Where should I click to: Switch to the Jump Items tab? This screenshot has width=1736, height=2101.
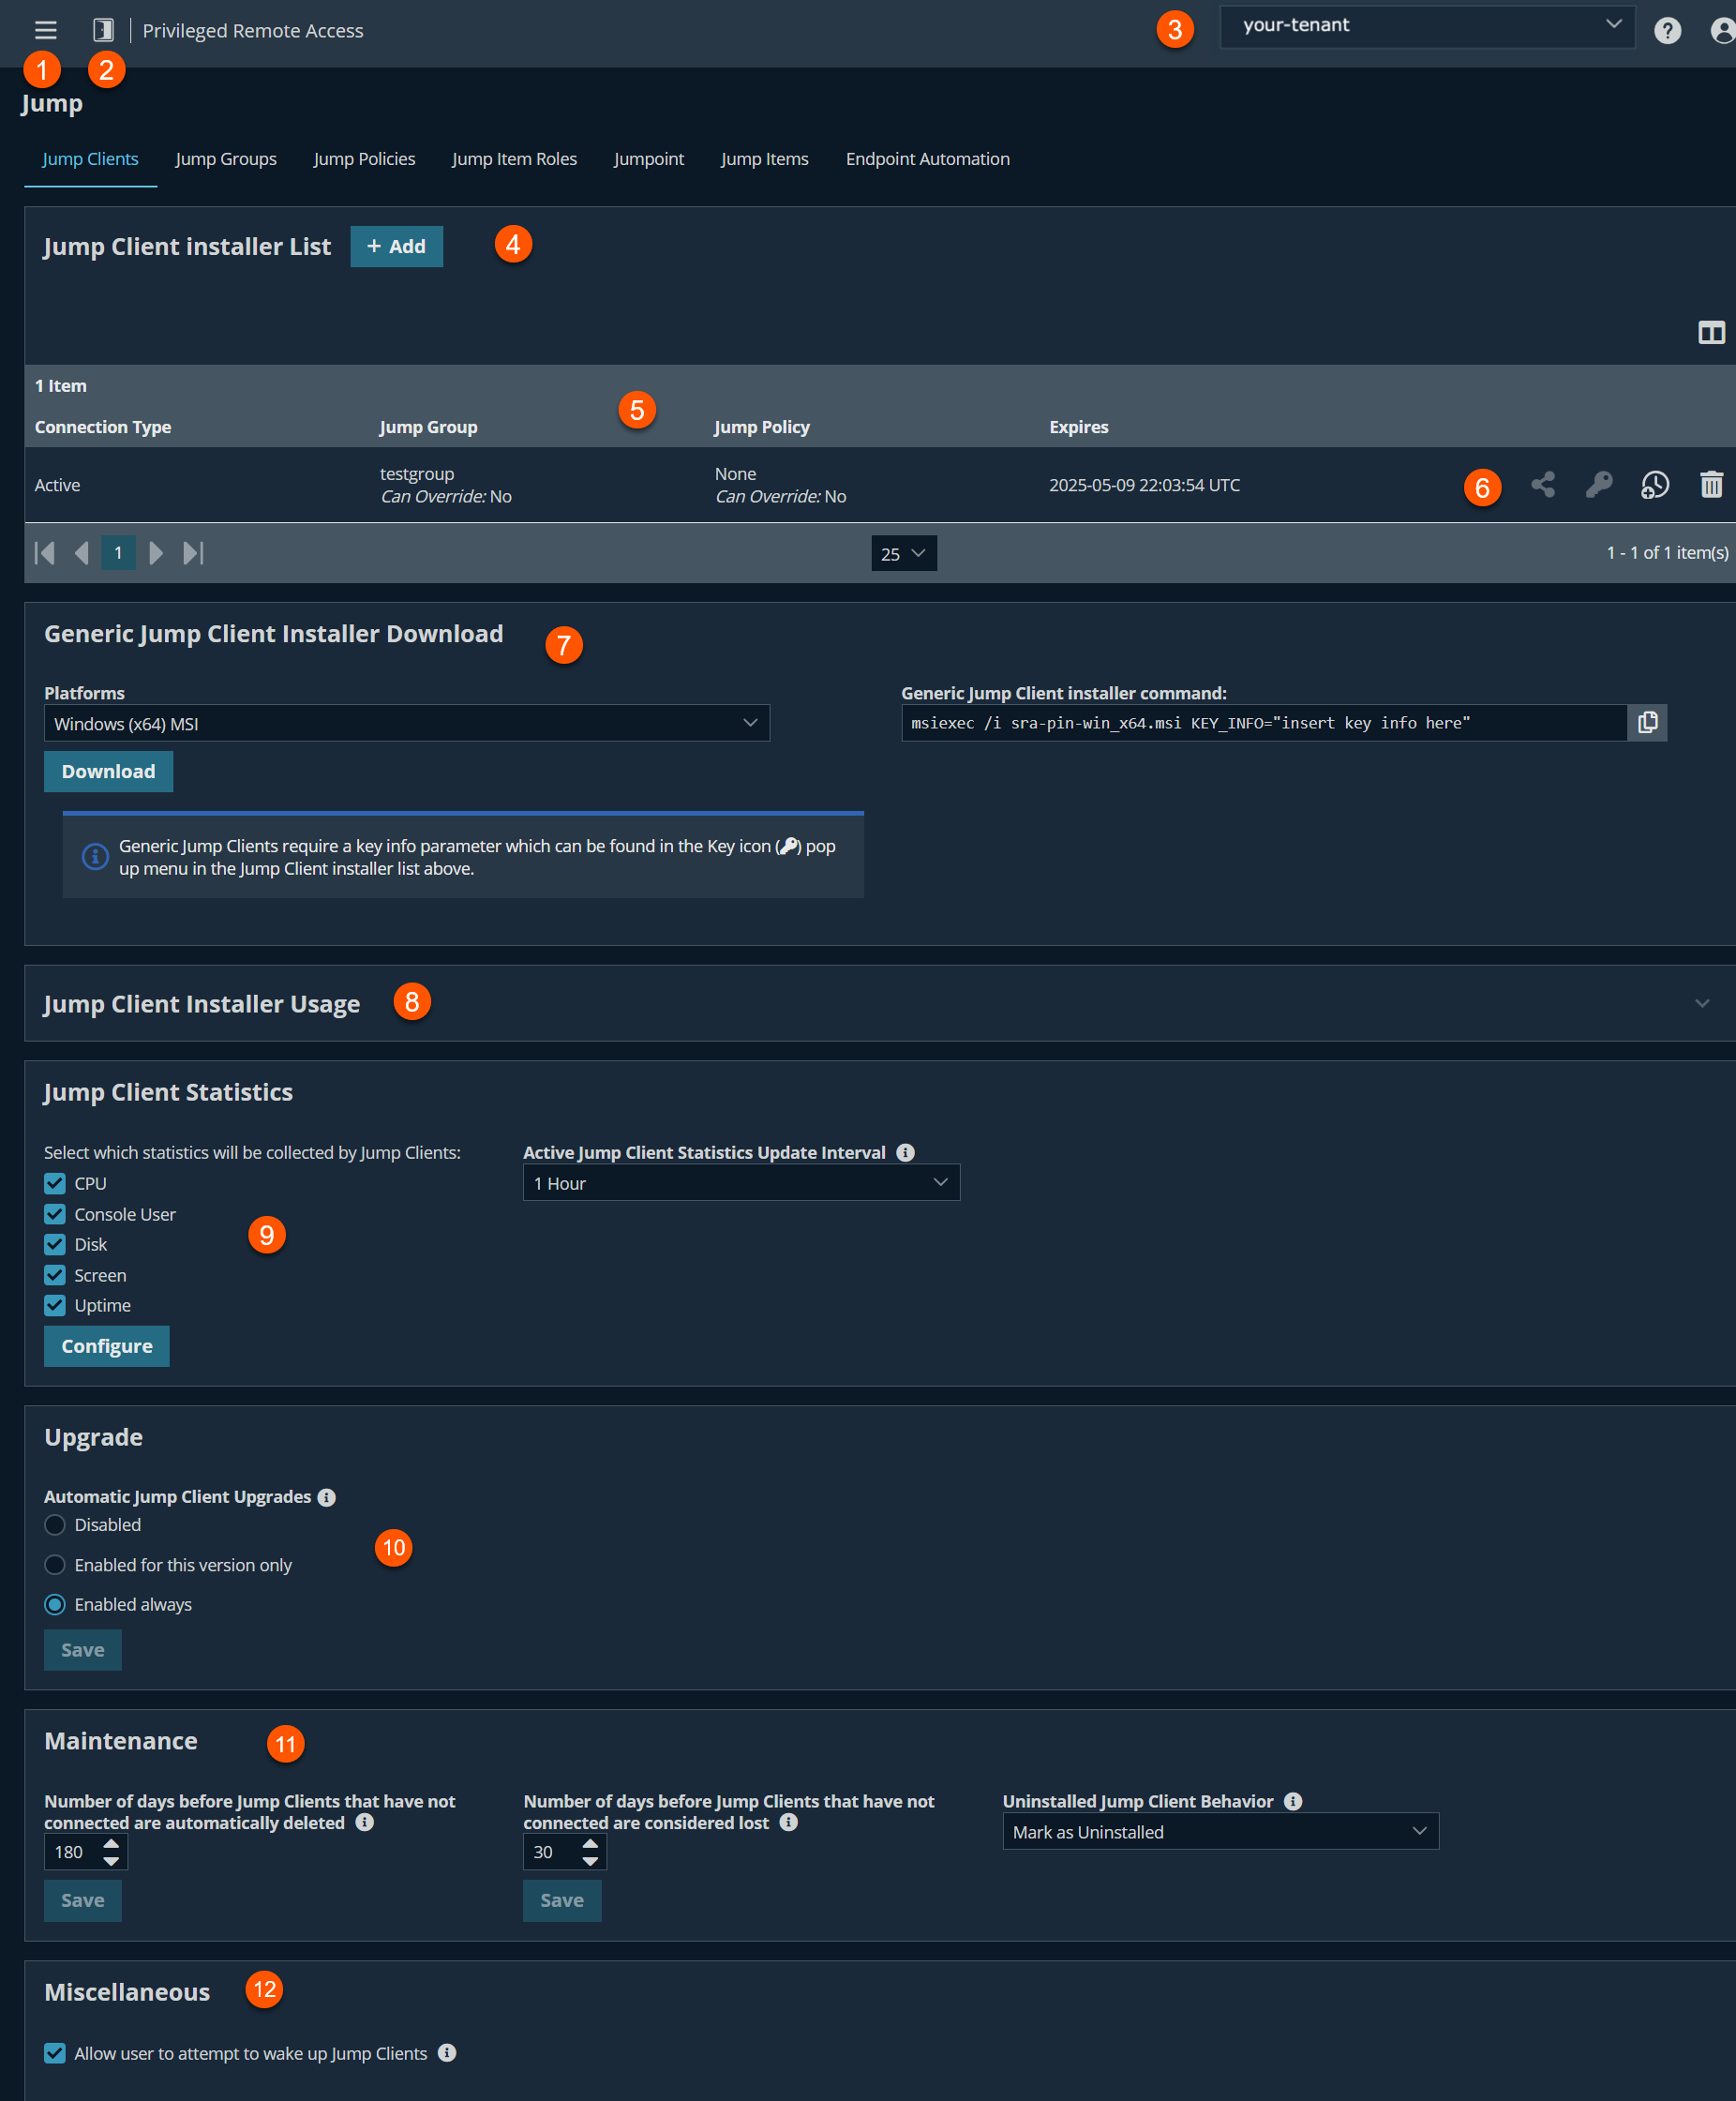[764, 159]
